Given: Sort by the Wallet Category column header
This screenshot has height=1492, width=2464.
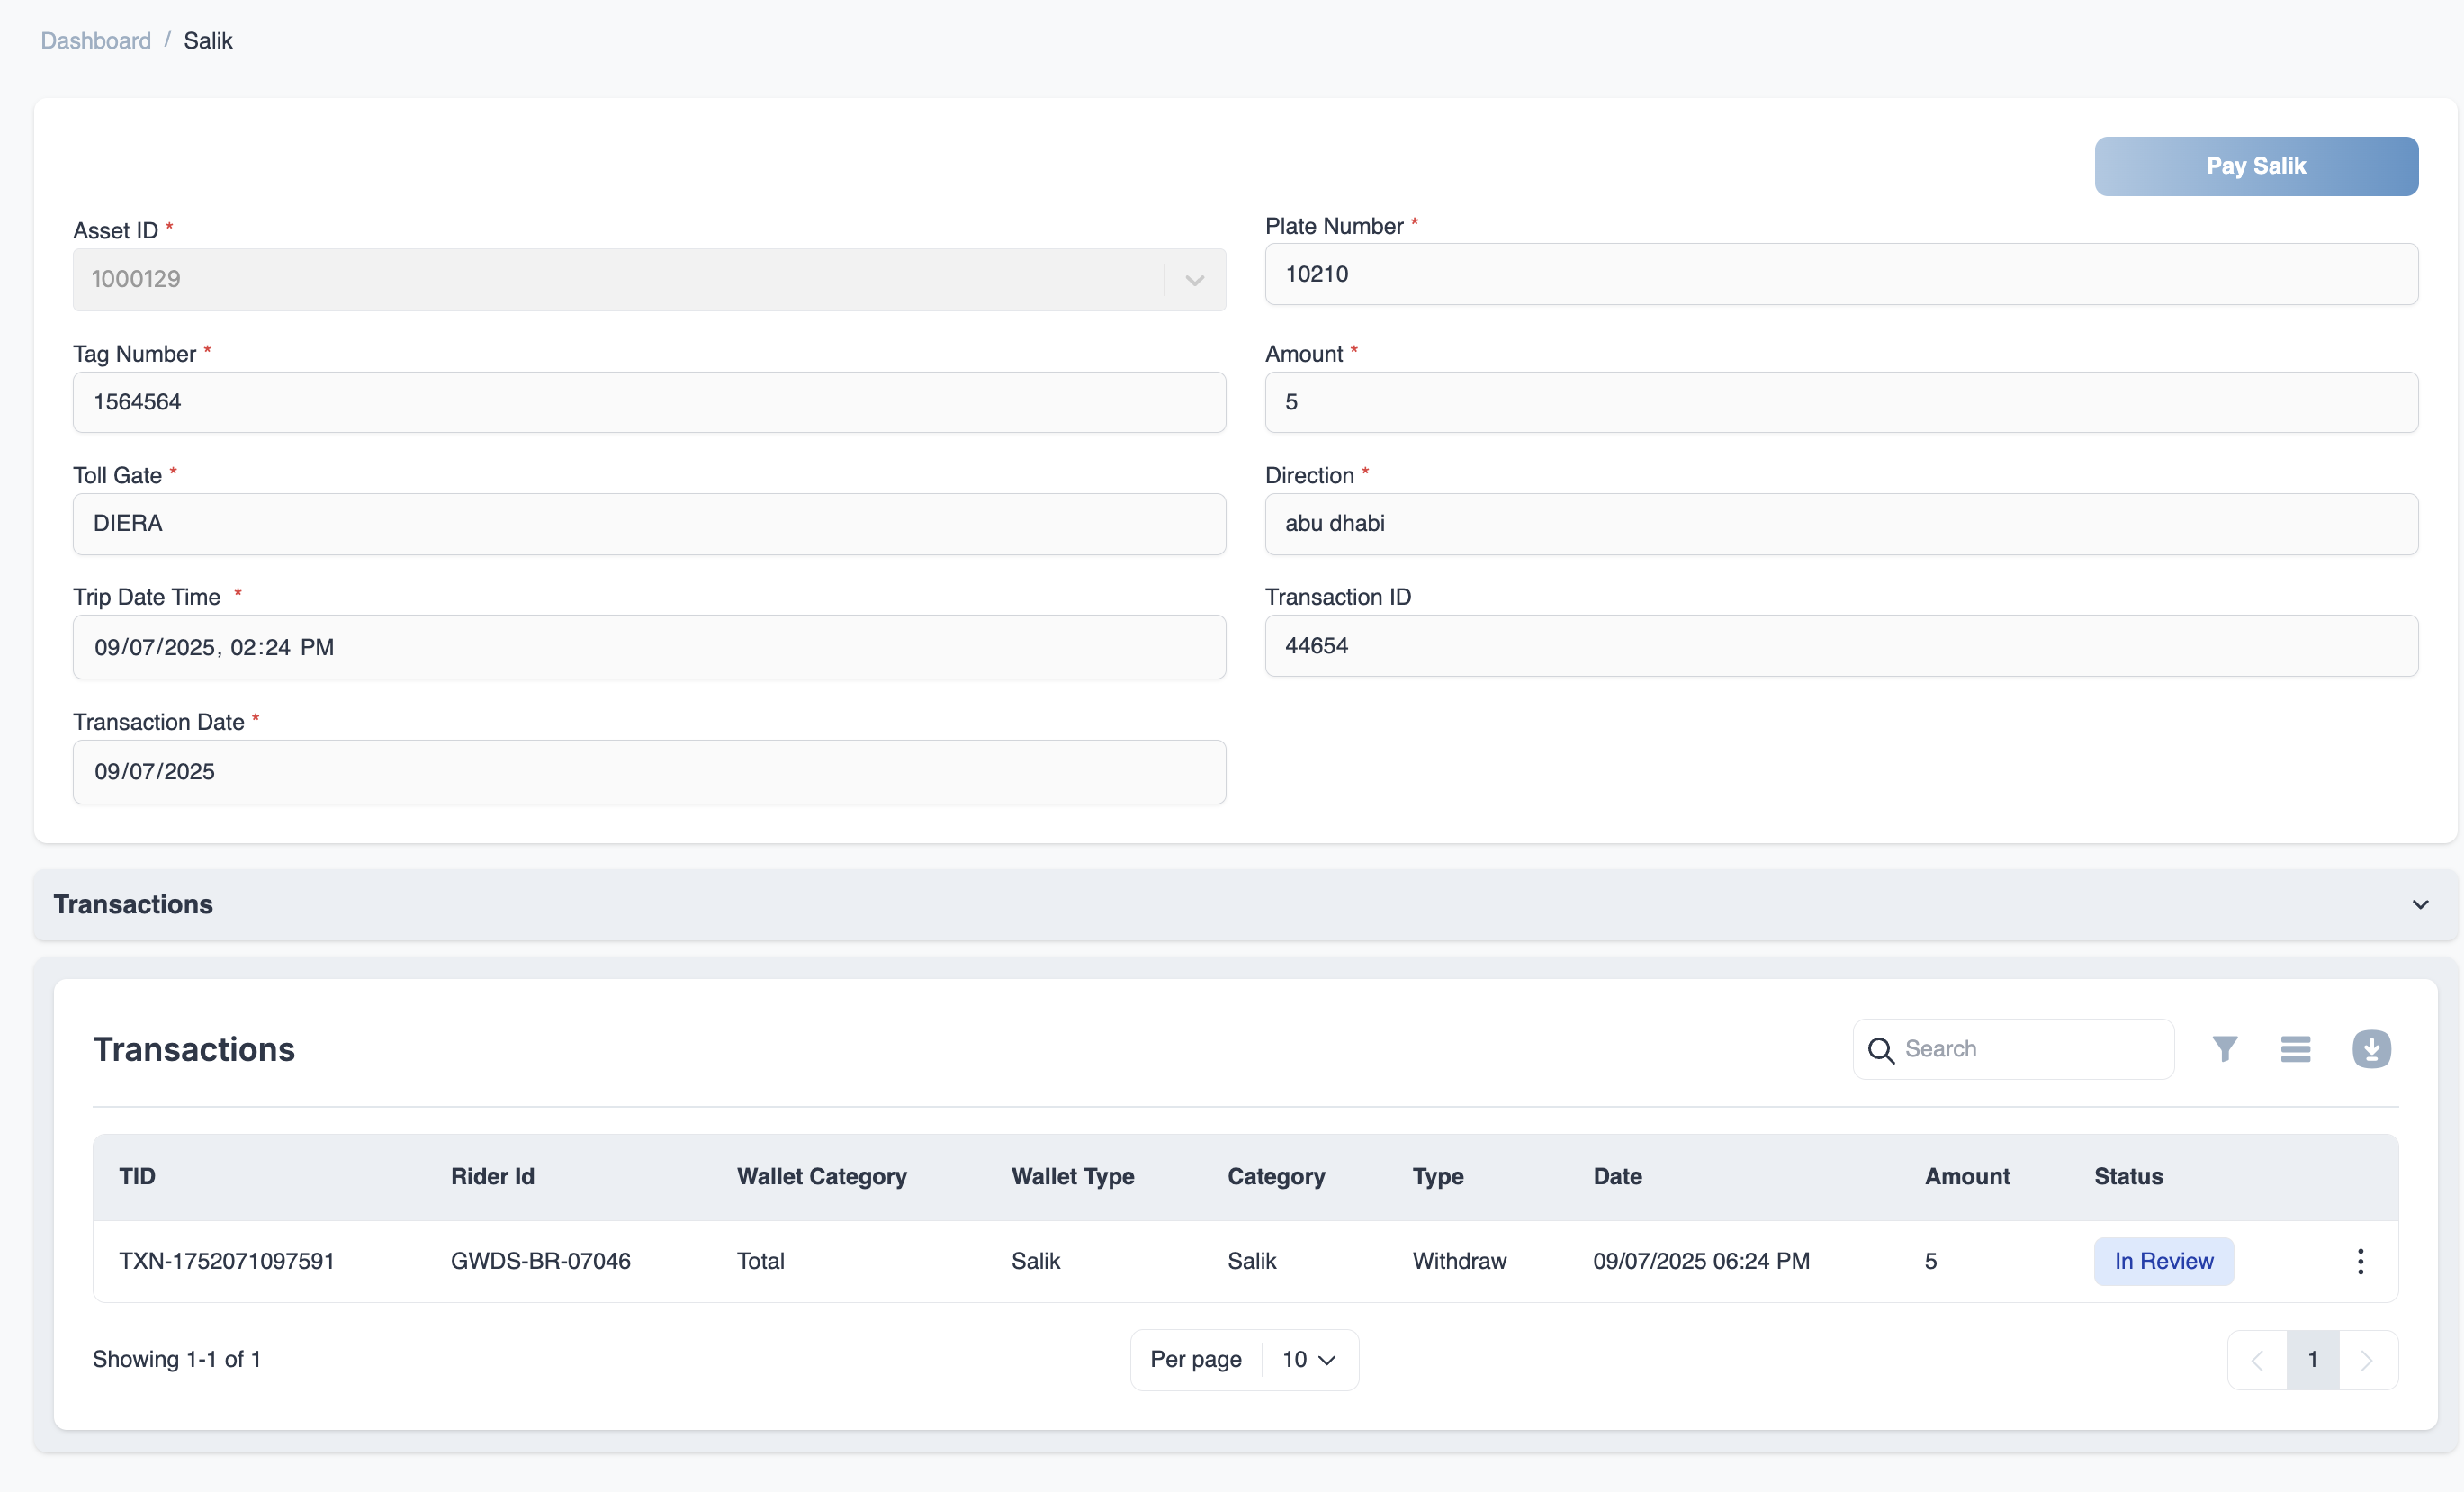Looking at the screenshot, I should click(821, 1176).
